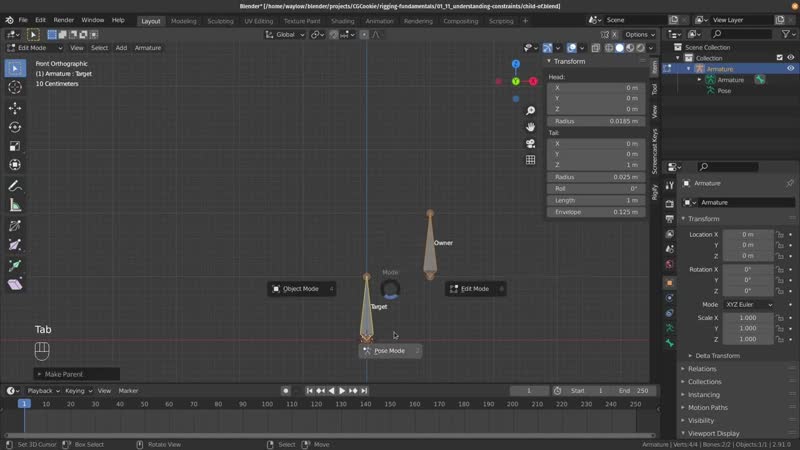Collapse the Viewport Display panel

(x=713, y=434)
